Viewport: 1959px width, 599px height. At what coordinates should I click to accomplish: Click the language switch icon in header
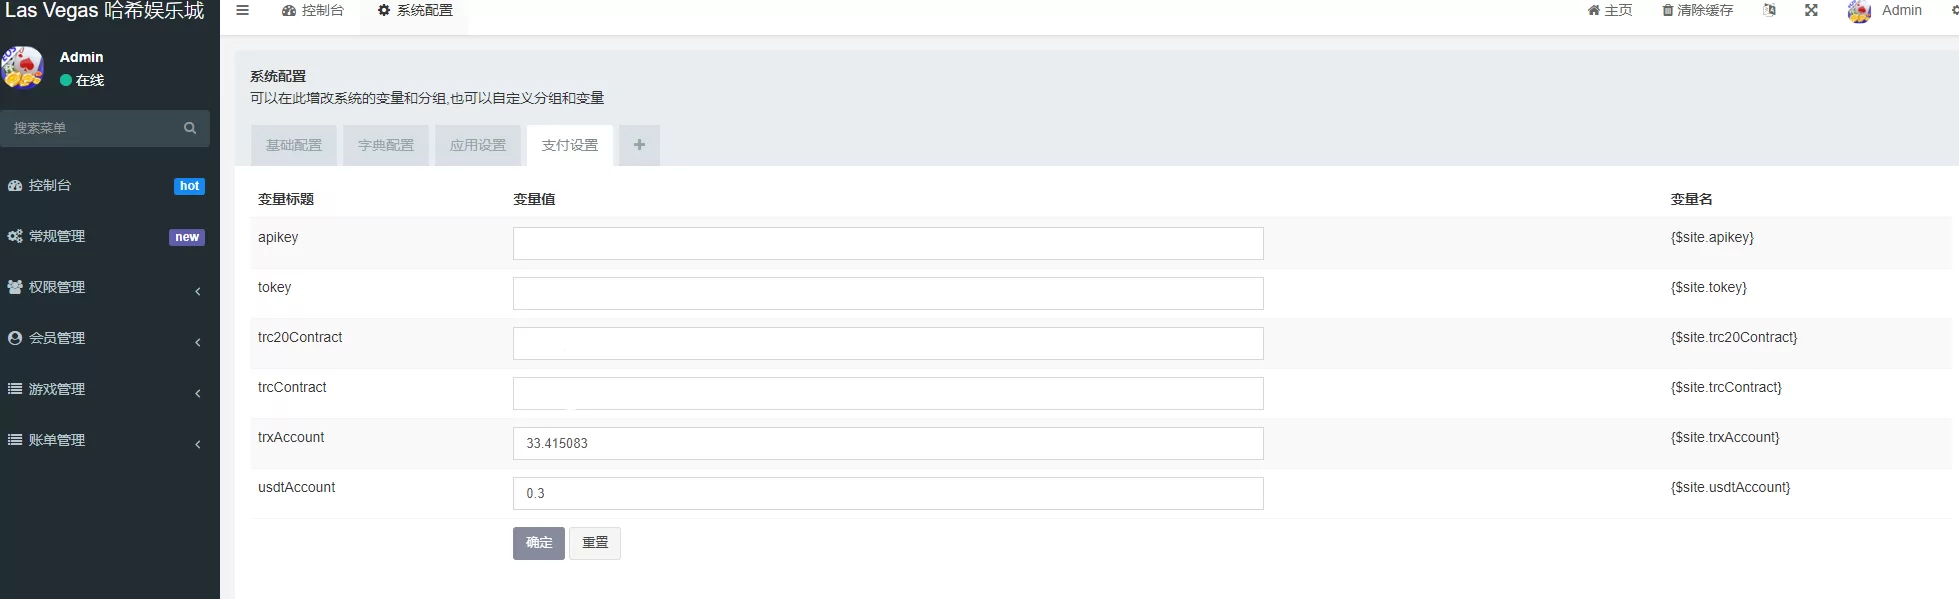[x=1769, y=10]
